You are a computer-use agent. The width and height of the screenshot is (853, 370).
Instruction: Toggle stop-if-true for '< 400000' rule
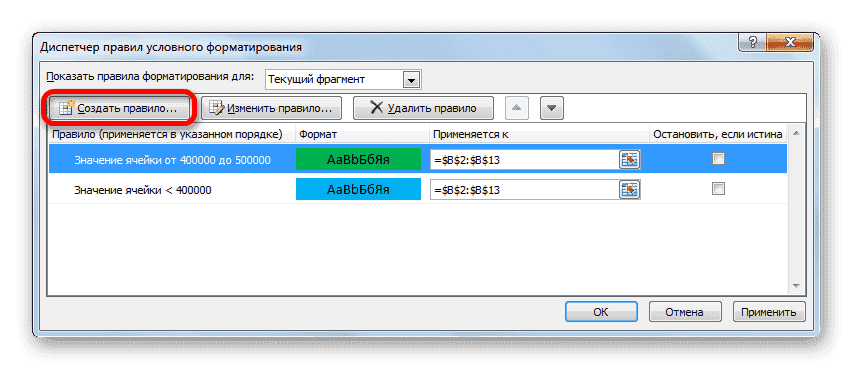coord(719,189)
